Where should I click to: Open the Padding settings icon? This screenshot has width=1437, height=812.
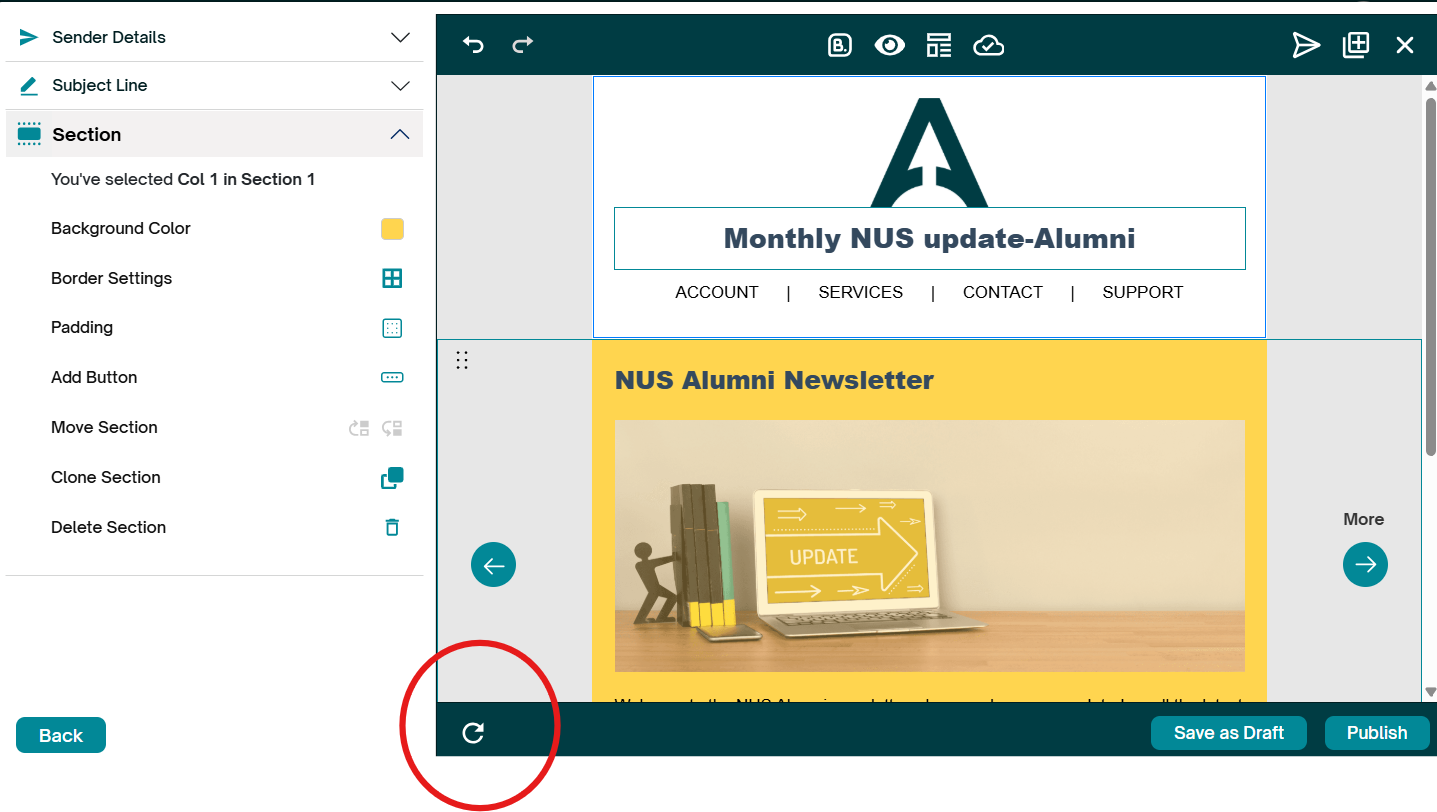click(x=392, y=328)
